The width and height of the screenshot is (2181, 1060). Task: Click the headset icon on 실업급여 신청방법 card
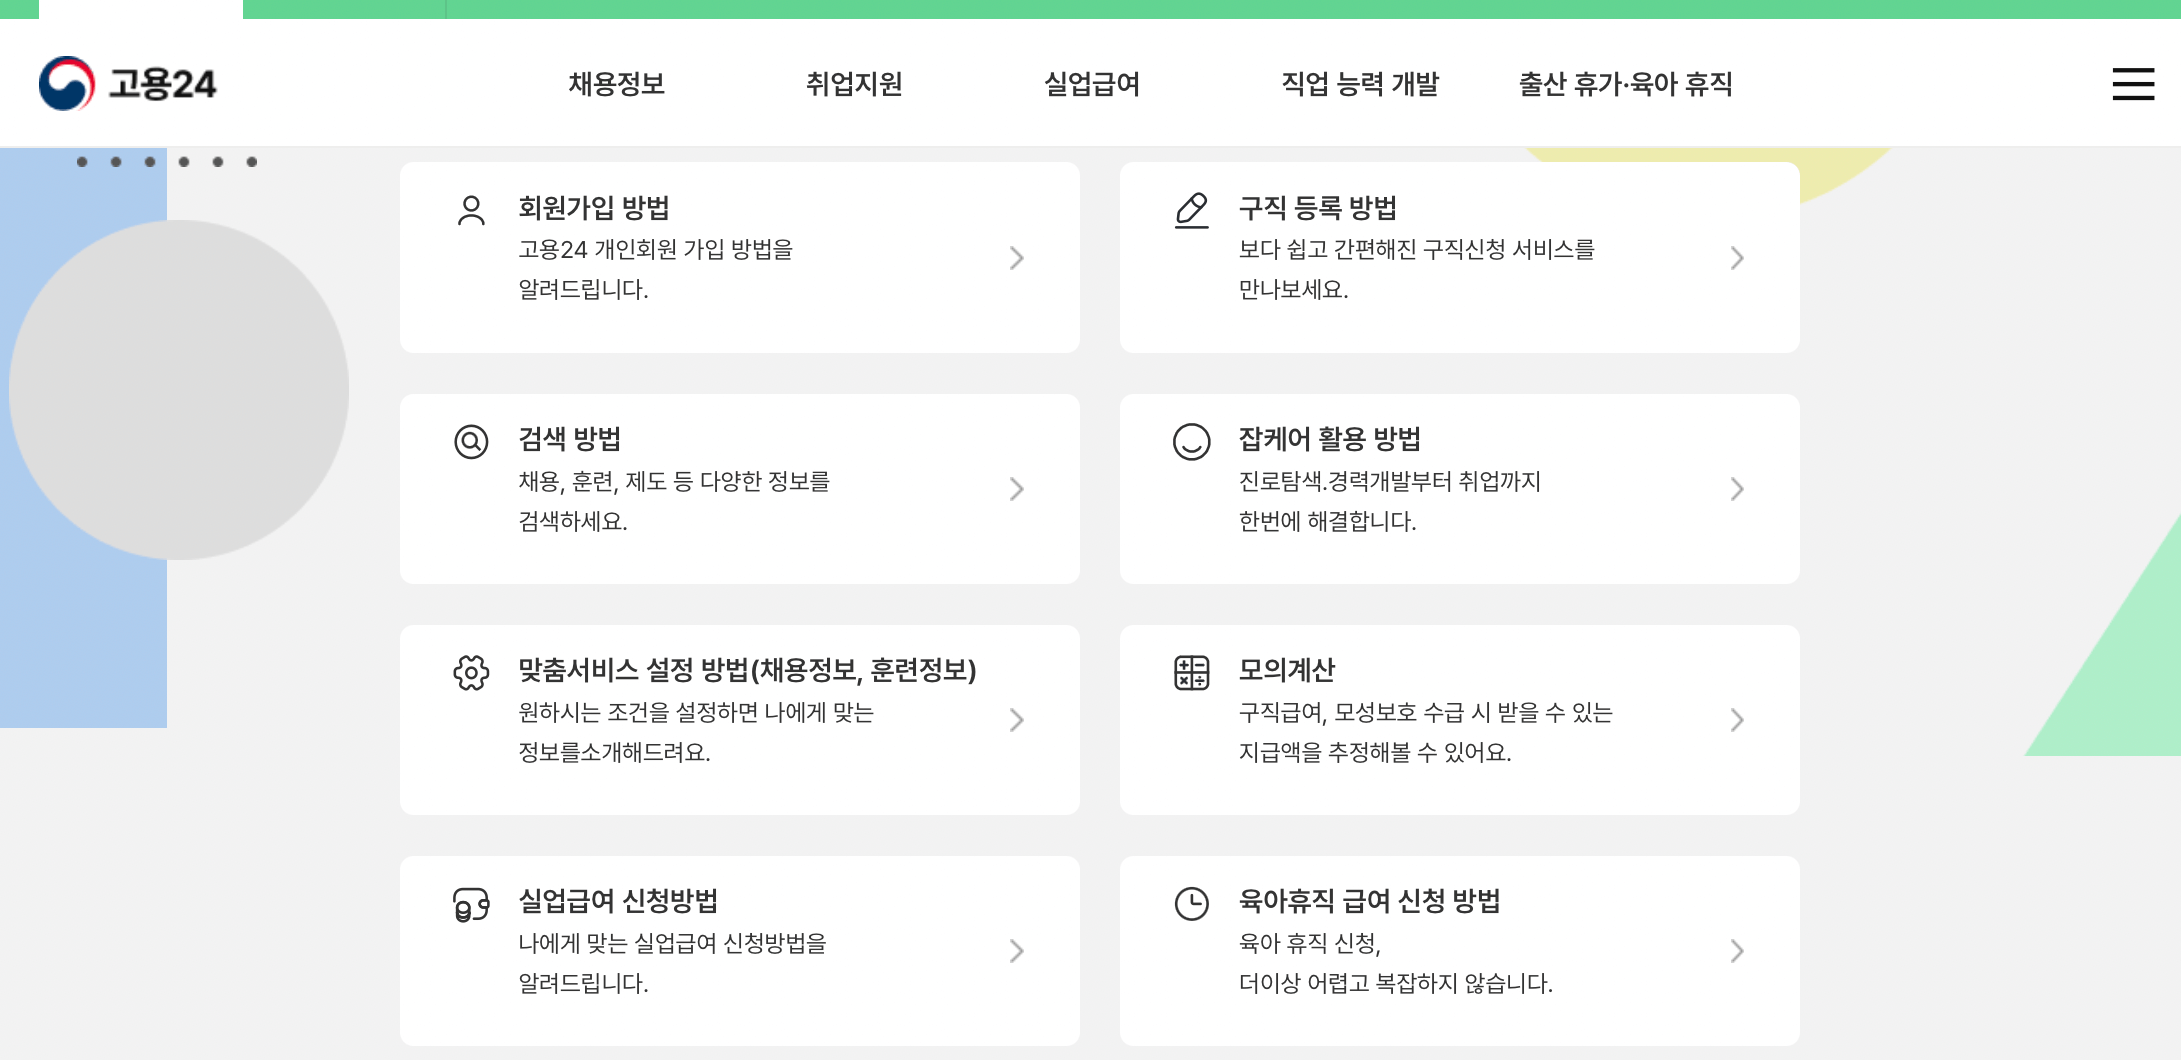[469, 905]
